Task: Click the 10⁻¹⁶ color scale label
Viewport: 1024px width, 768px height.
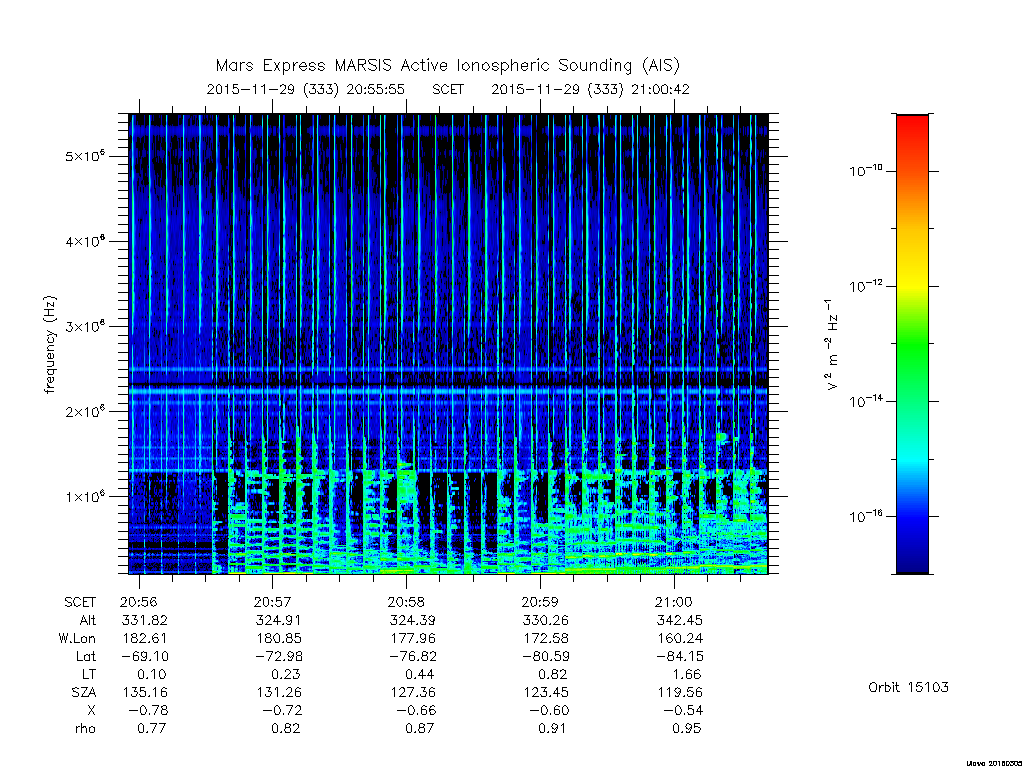Action: click(865, 517)
